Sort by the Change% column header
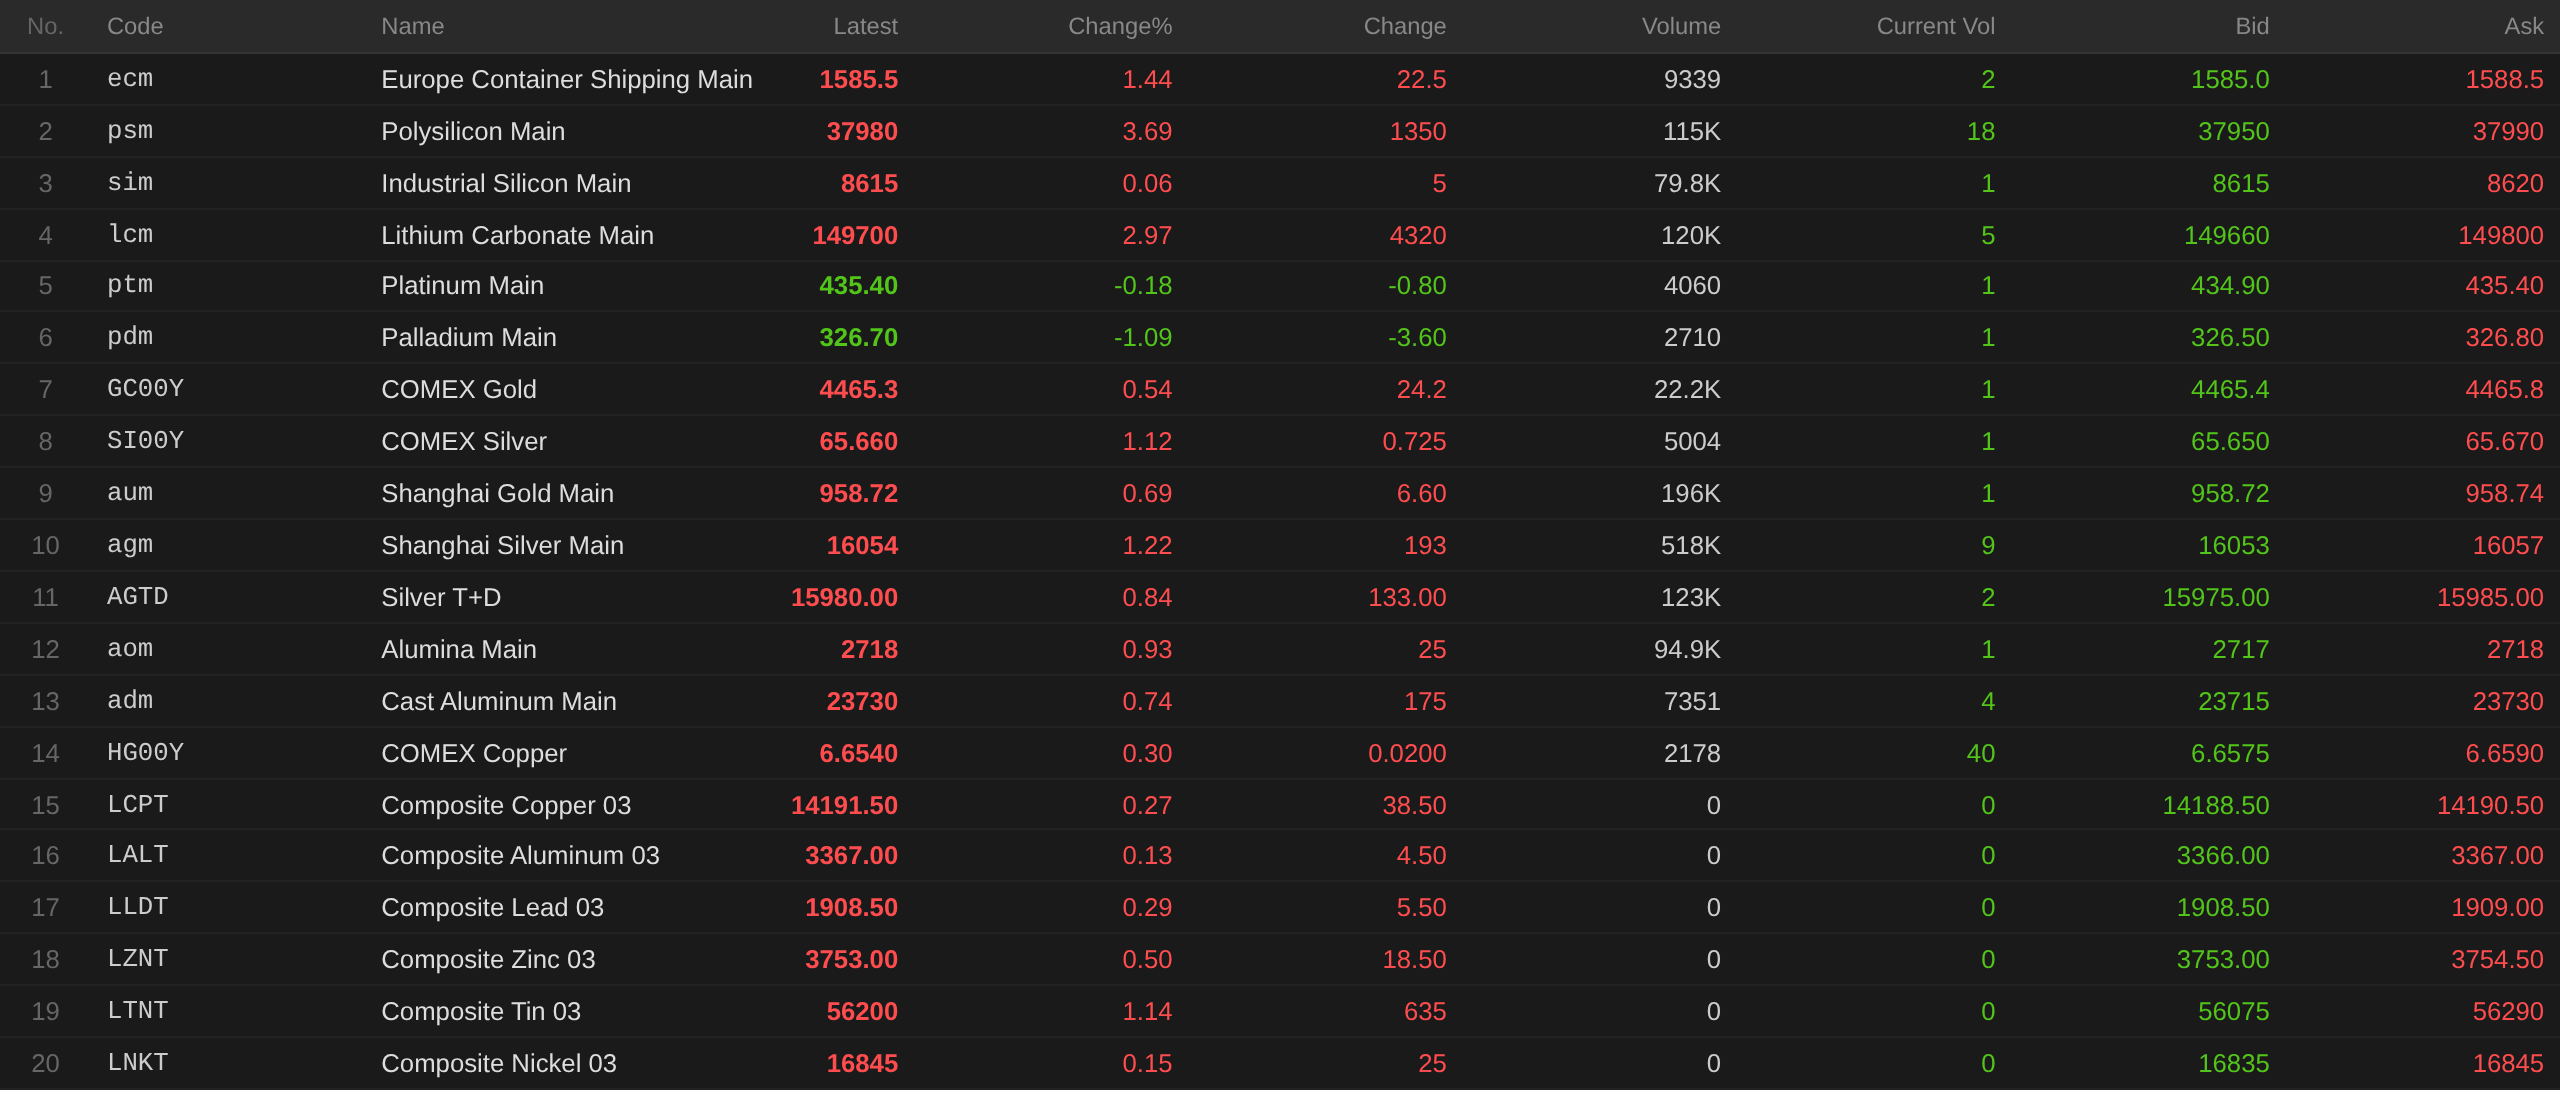Image resolution: width=2560 pixels, height=1104 pixels. [1120, 26]
